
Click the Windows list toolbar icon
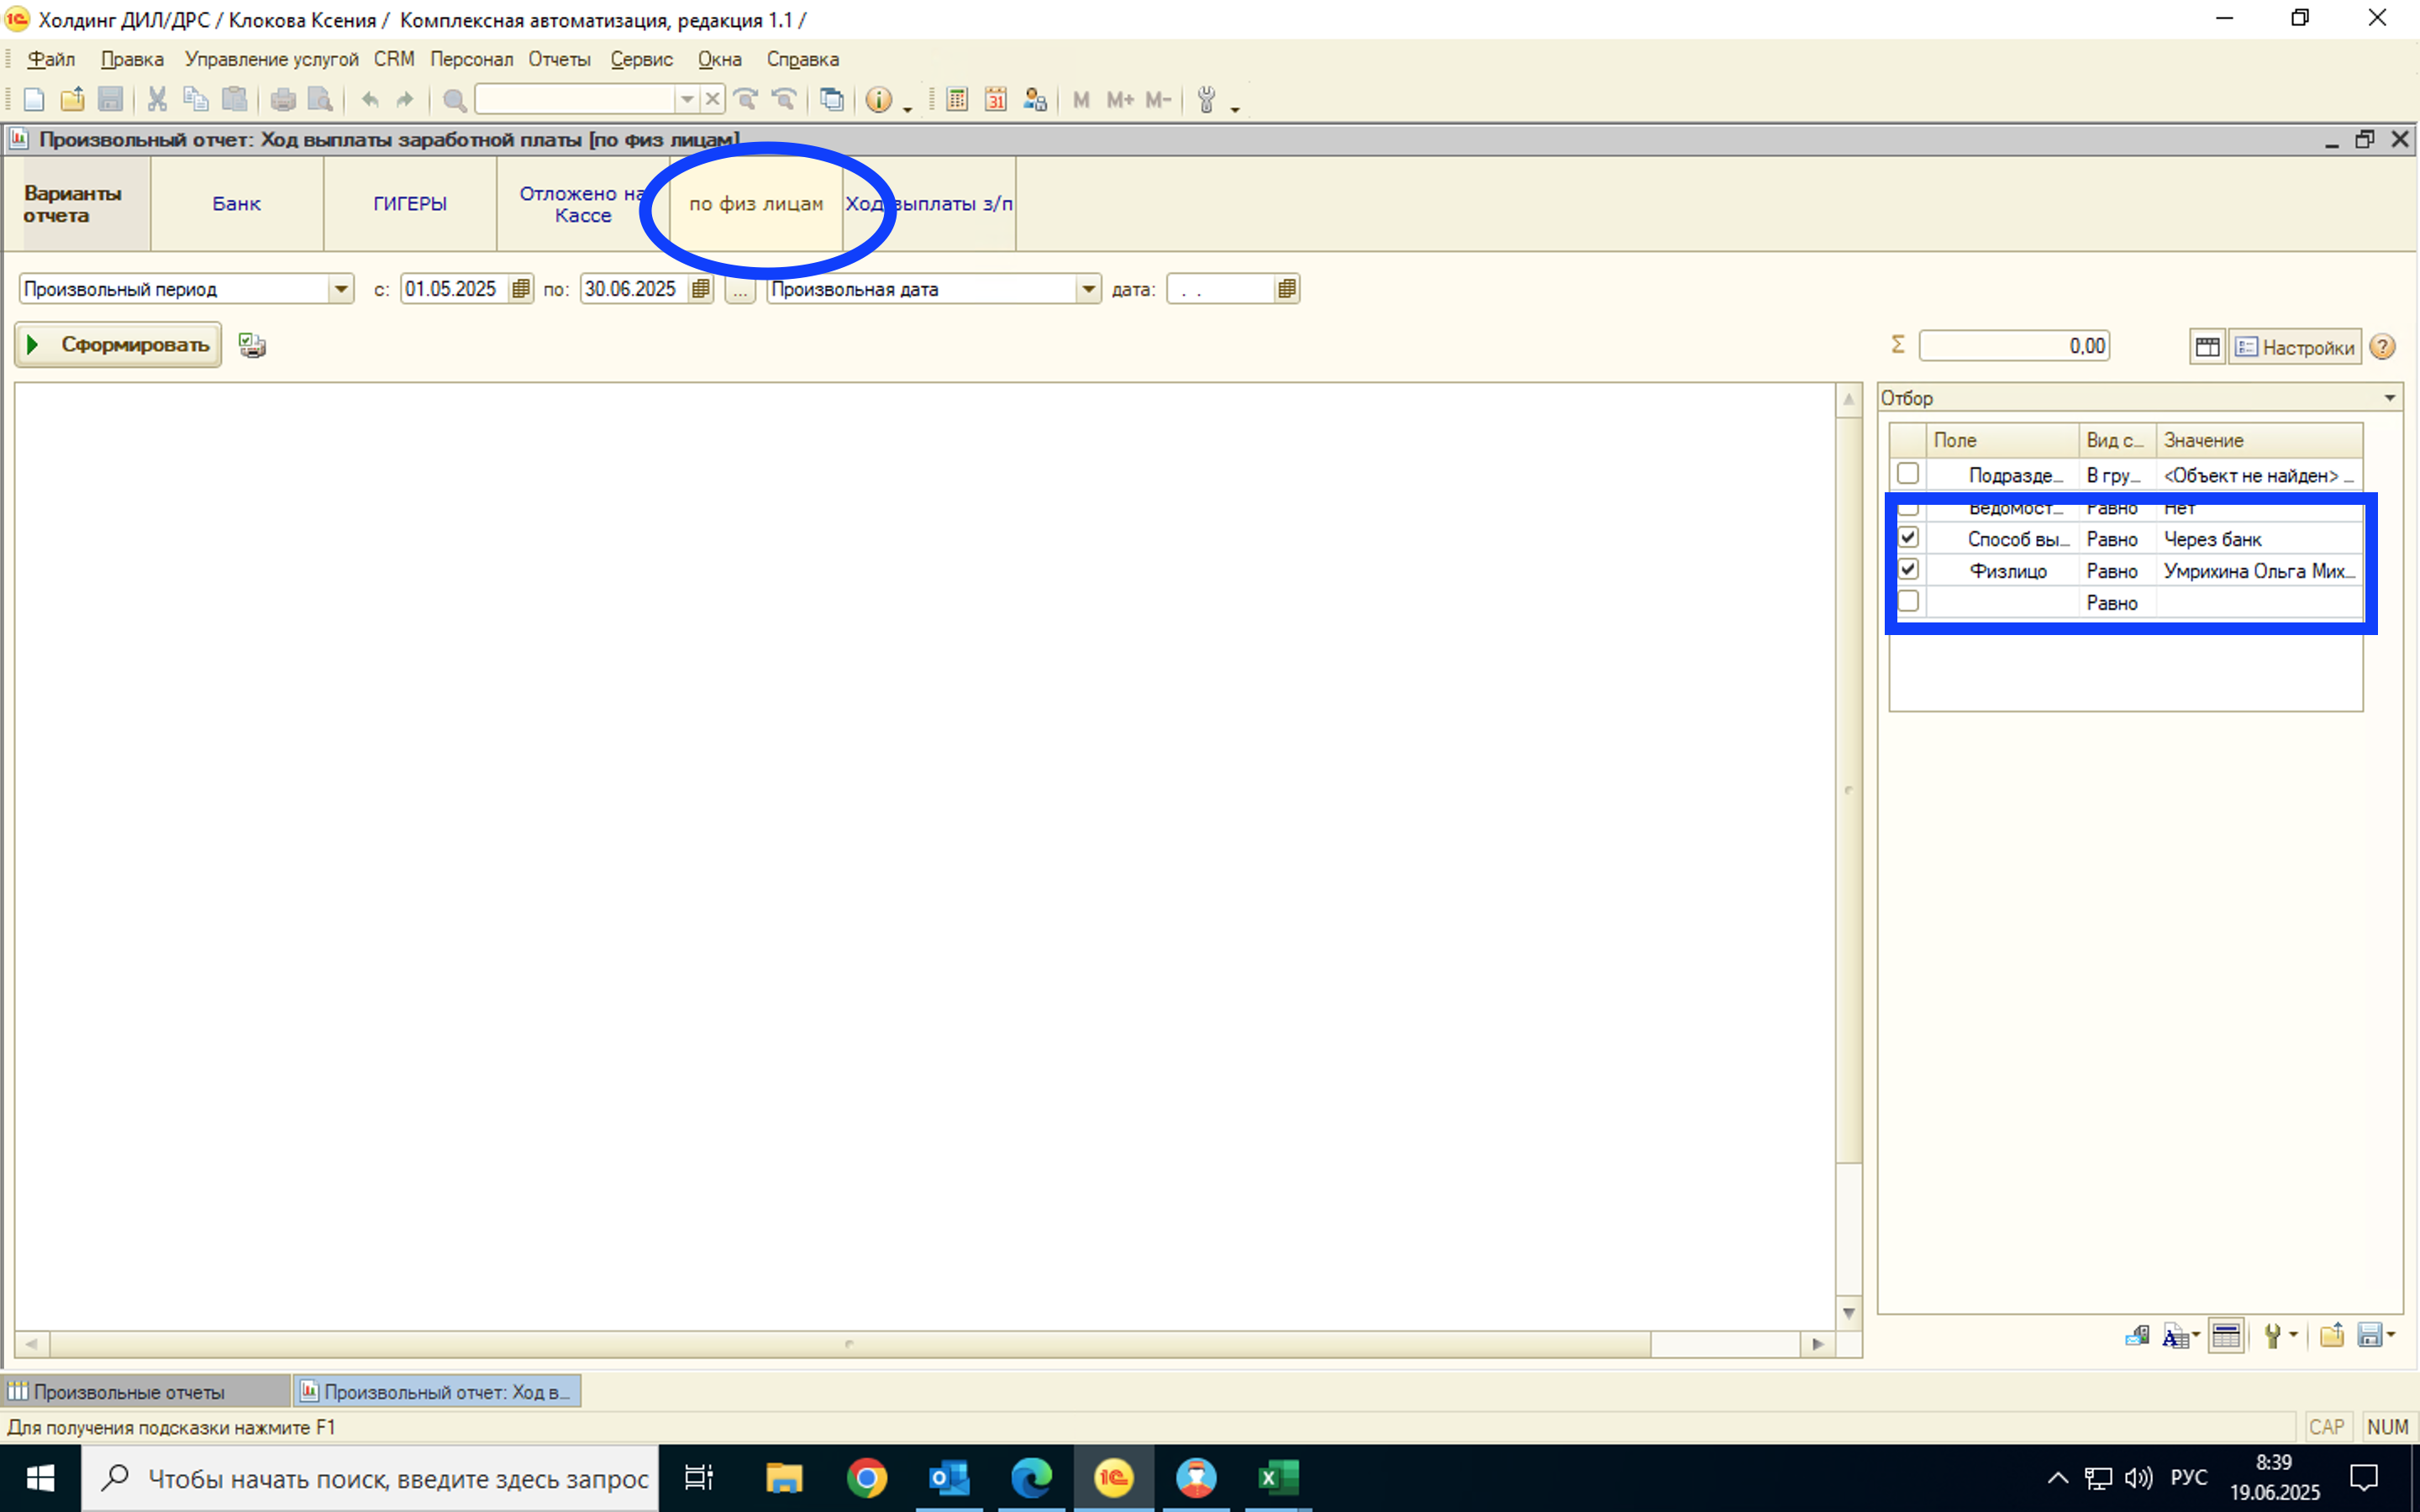(831, 99)
